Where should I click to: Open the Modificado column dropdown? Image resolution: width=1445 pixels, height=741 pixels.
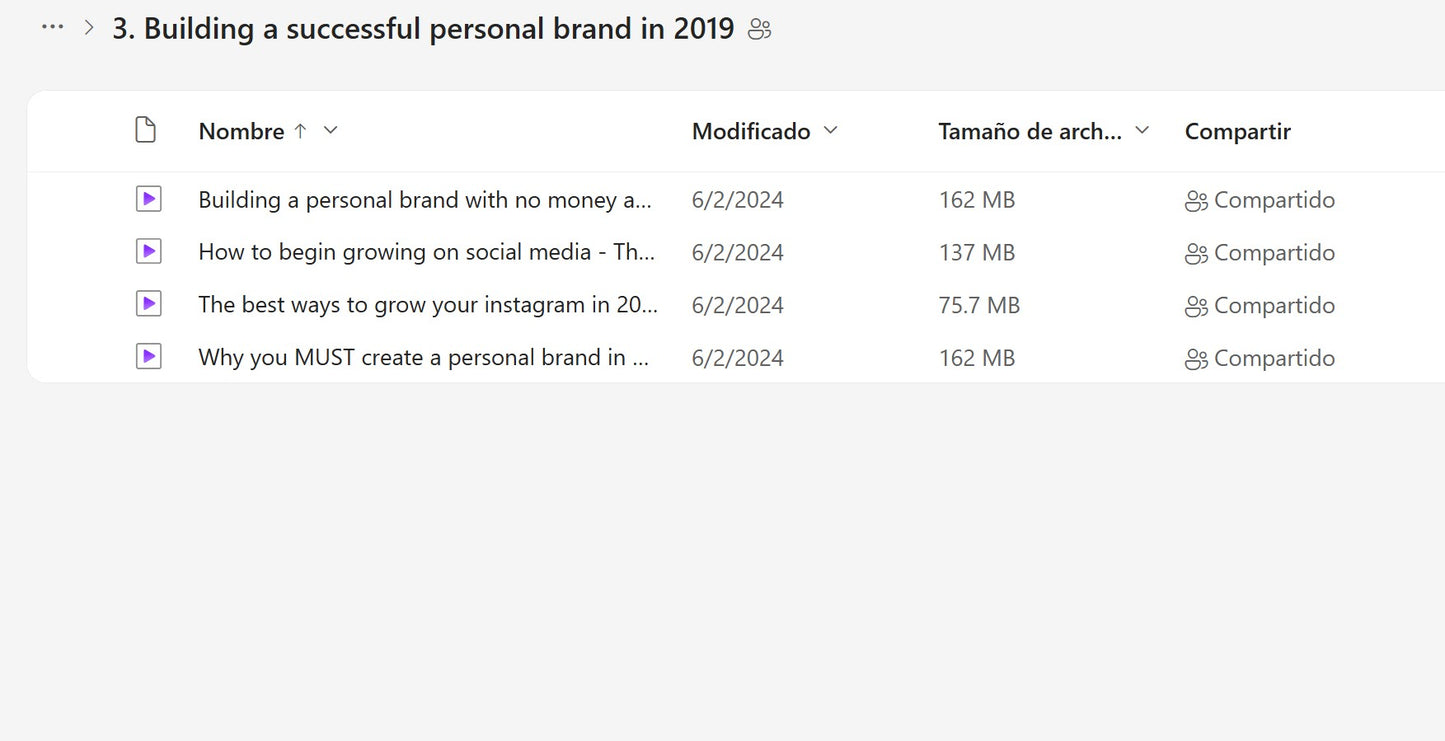(x=830, y=131)
